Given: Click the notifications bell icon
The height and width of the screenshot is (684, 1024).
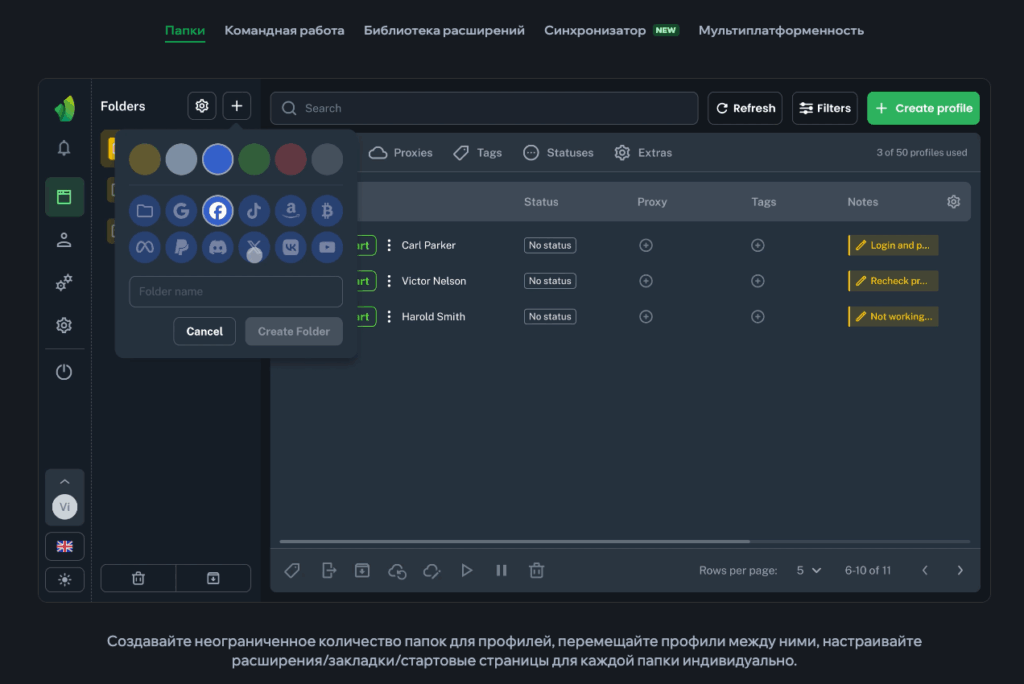Looking at the screenshot, I should 64,148.
